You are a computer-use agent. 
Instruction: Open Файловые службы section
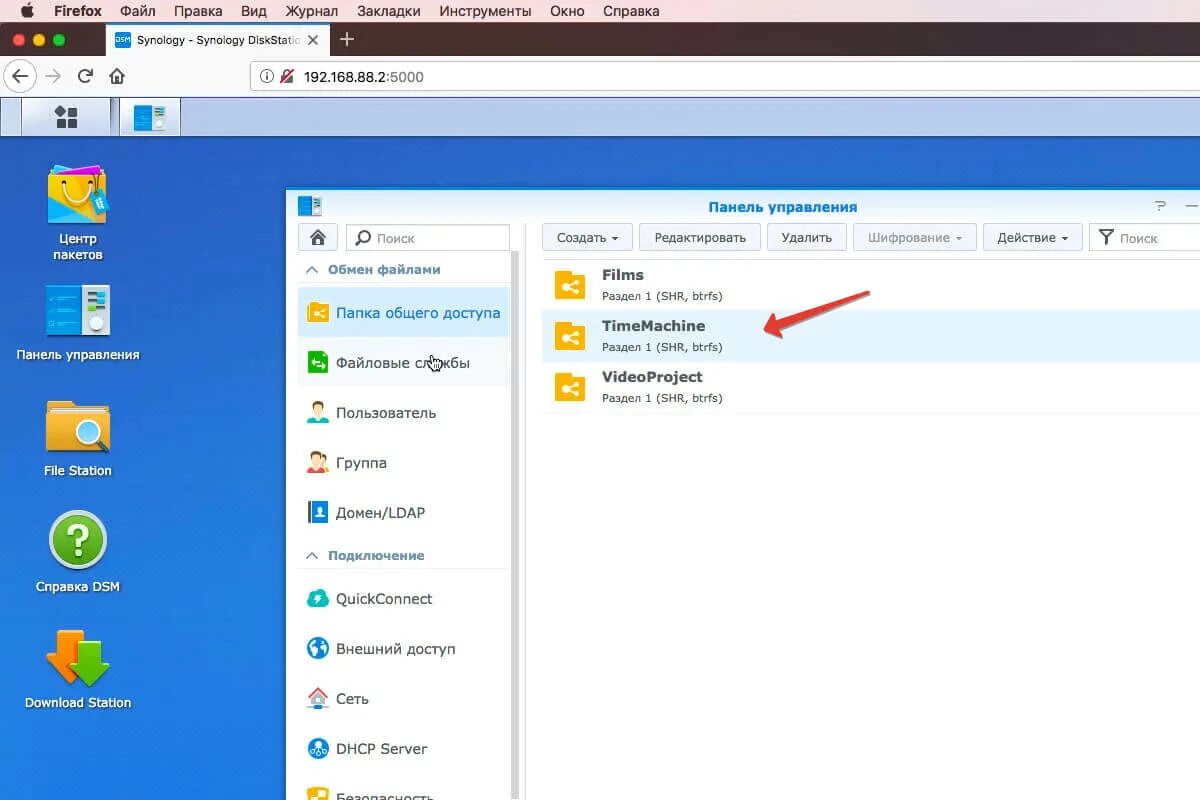(x=404, y=362)
